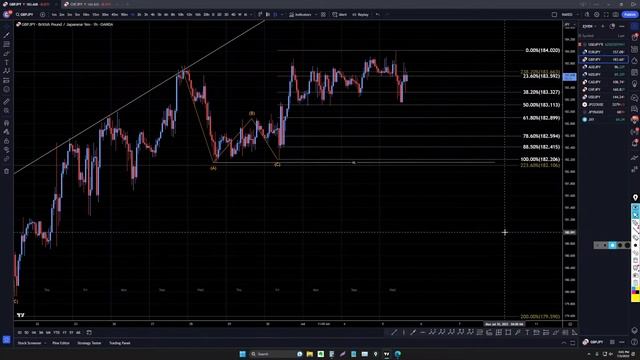Image resolution: width=640 pixels, height=360 pixels.
Task: Open the Windows Start menu
Action: point(242,354)
